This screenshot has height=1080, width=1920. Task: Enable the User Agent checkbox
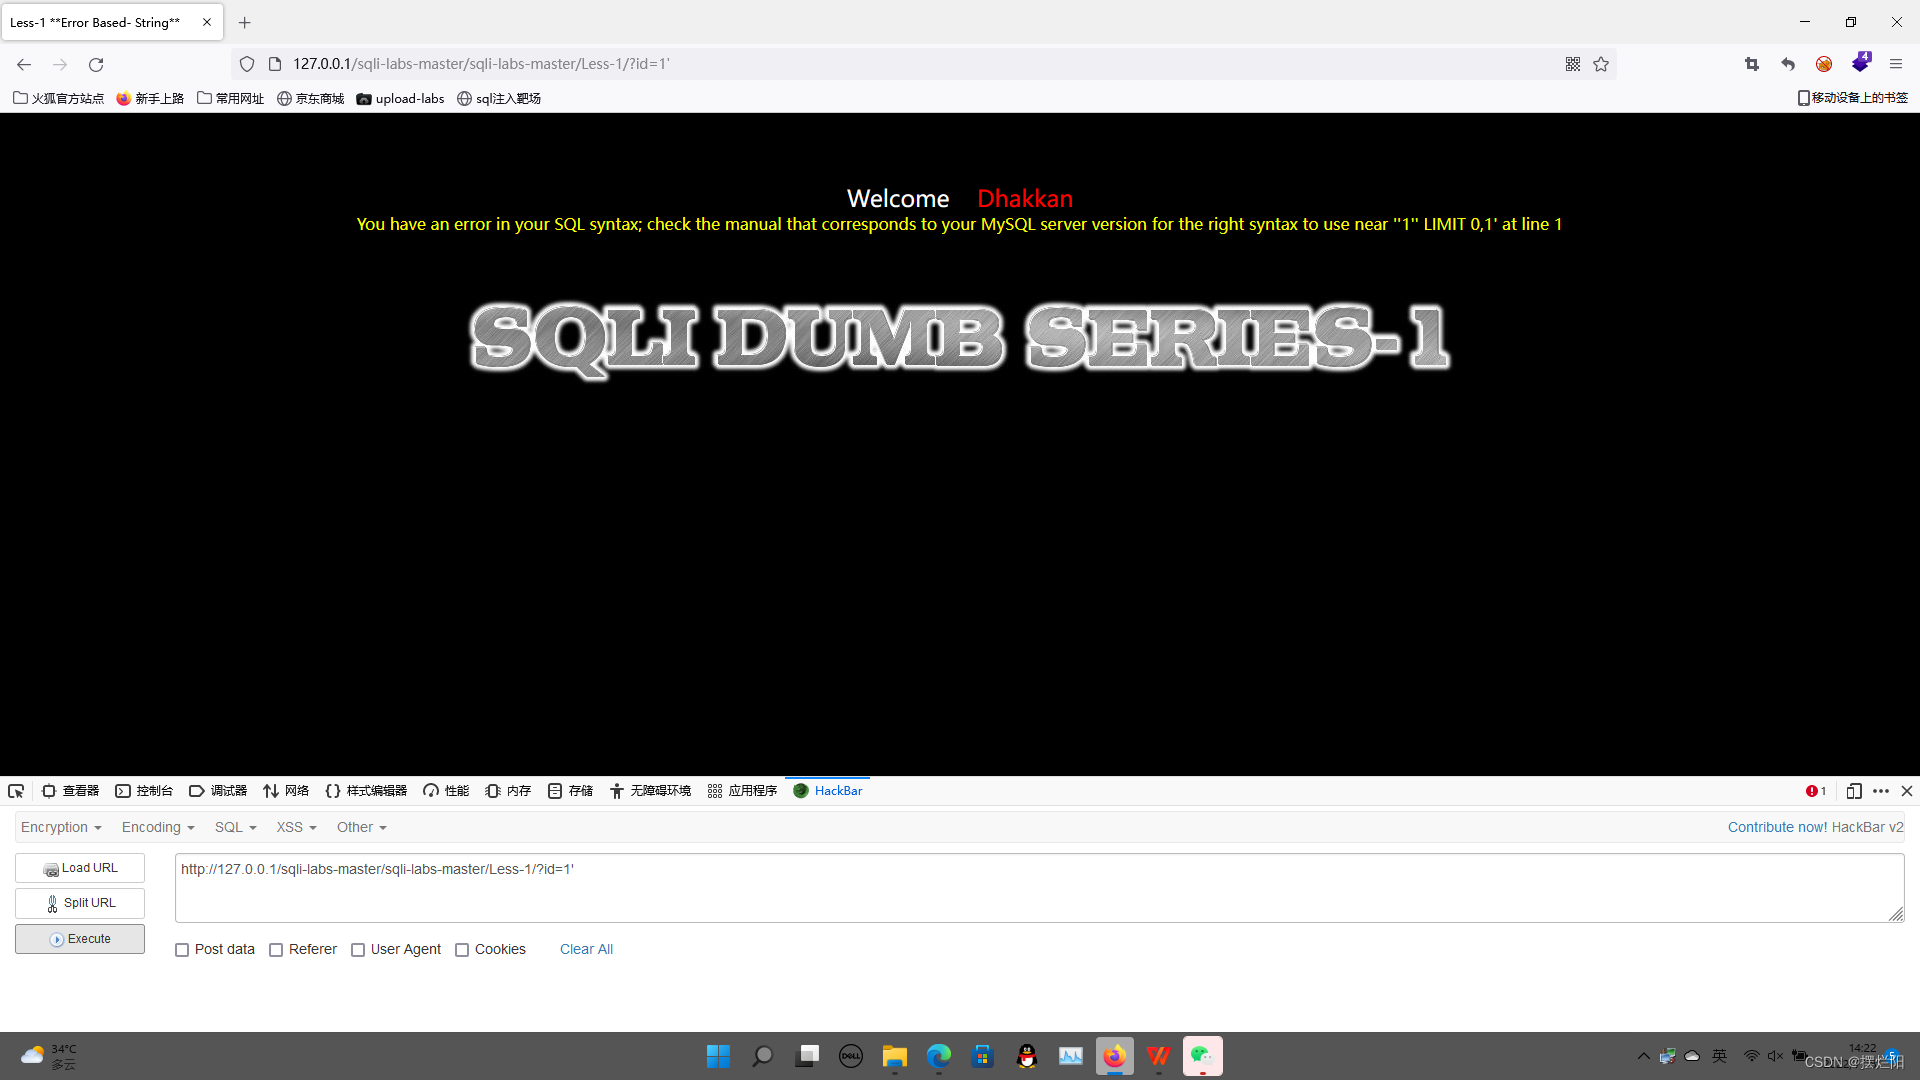point(358,950)
